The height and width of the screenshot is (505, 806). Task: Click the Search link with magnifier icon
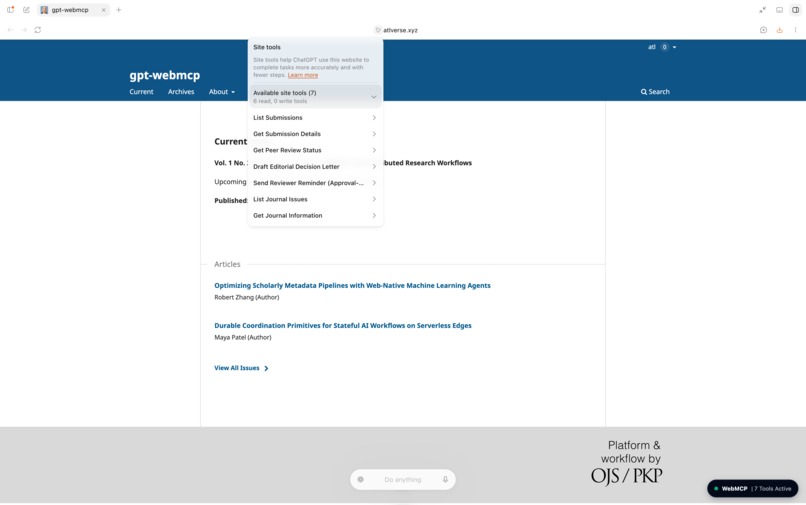point(655,92)
